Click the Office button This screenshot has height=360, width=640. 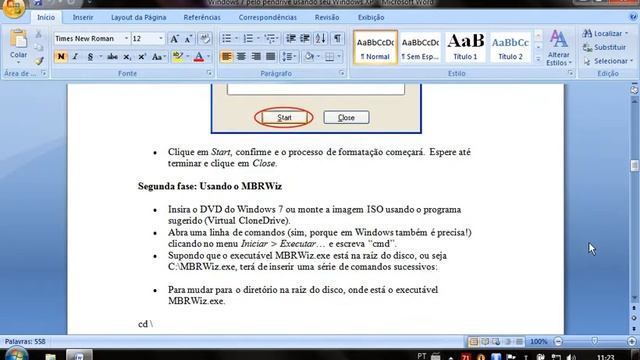click(x=13, y=8)
